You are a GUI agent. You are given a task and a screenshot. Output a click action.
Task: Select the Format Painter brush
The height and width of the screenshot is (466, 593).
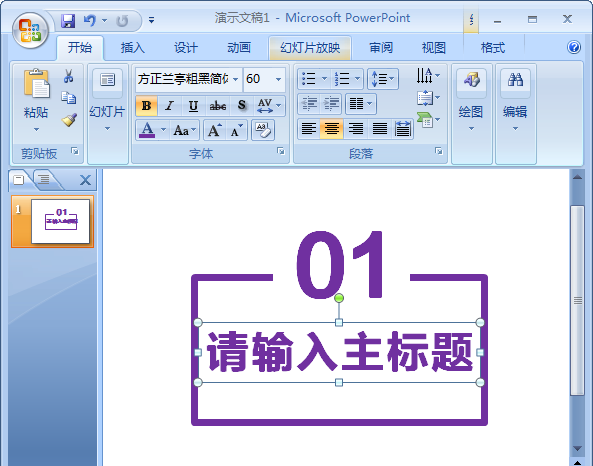coord(69,120)
